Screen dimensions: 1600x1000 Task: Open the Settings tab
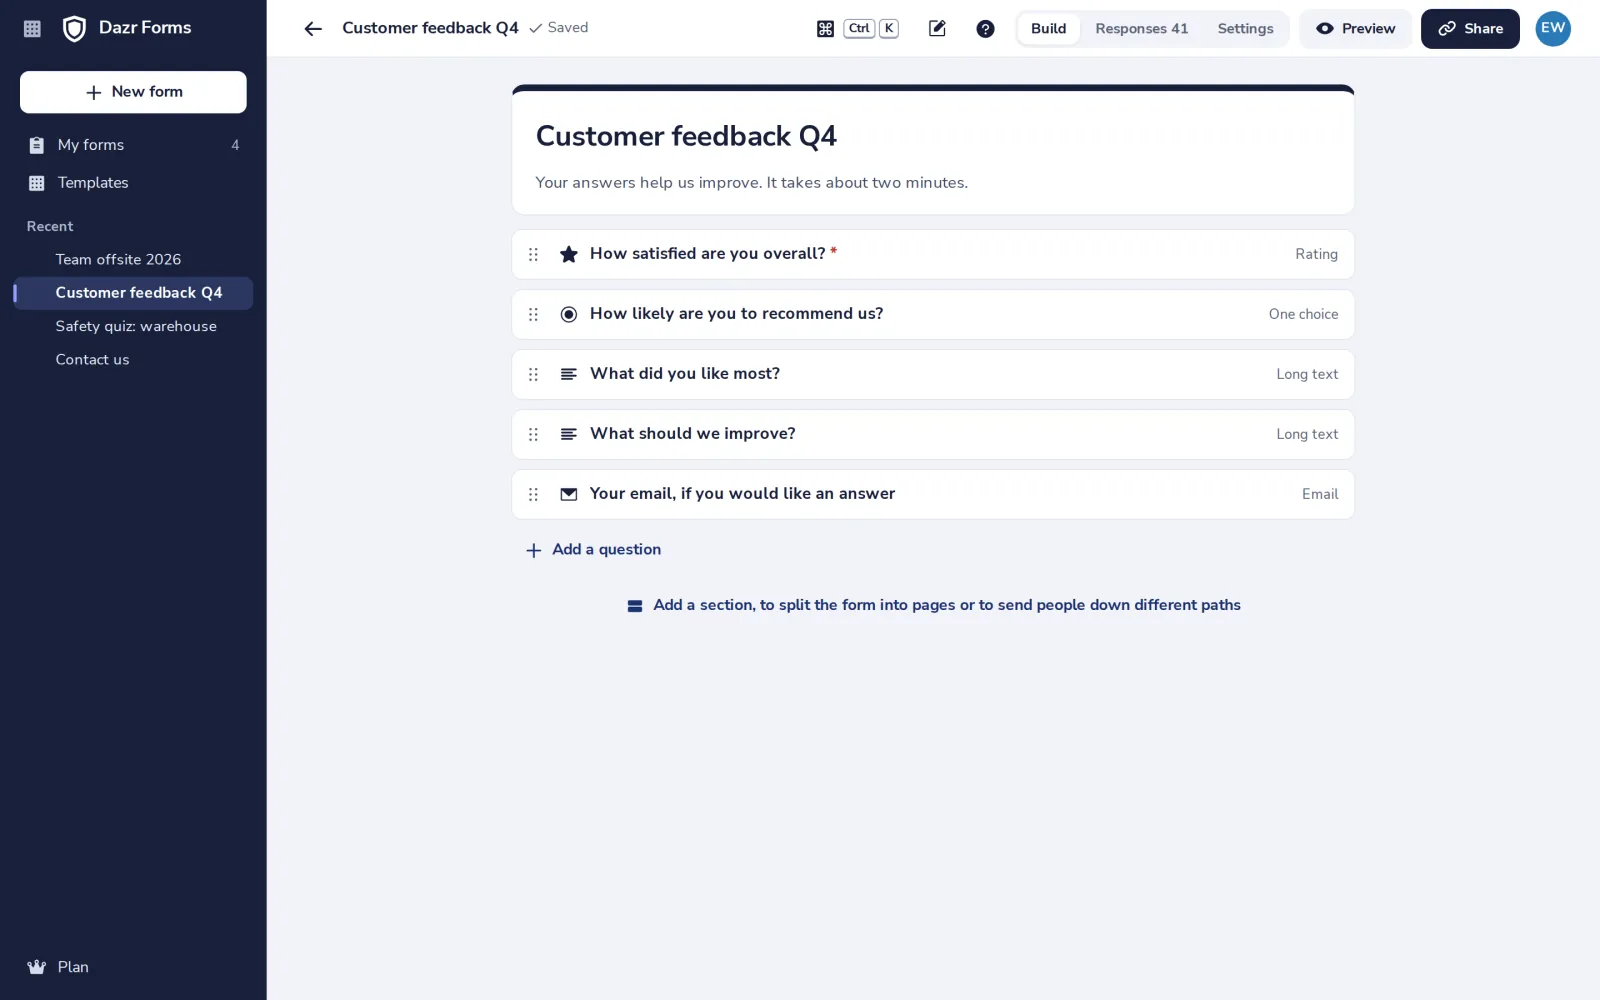(1245, 29)
